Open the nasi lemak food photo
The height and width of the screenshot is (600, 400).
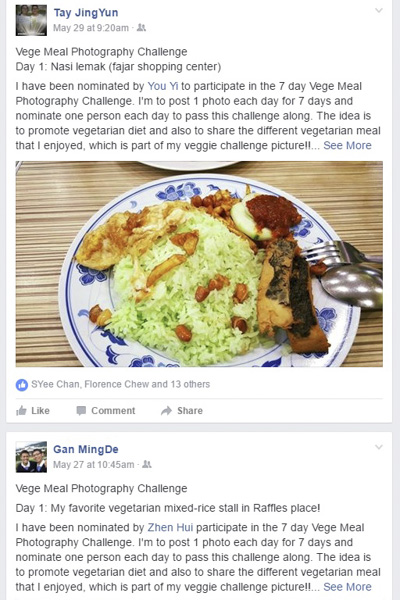pos(199,264)
